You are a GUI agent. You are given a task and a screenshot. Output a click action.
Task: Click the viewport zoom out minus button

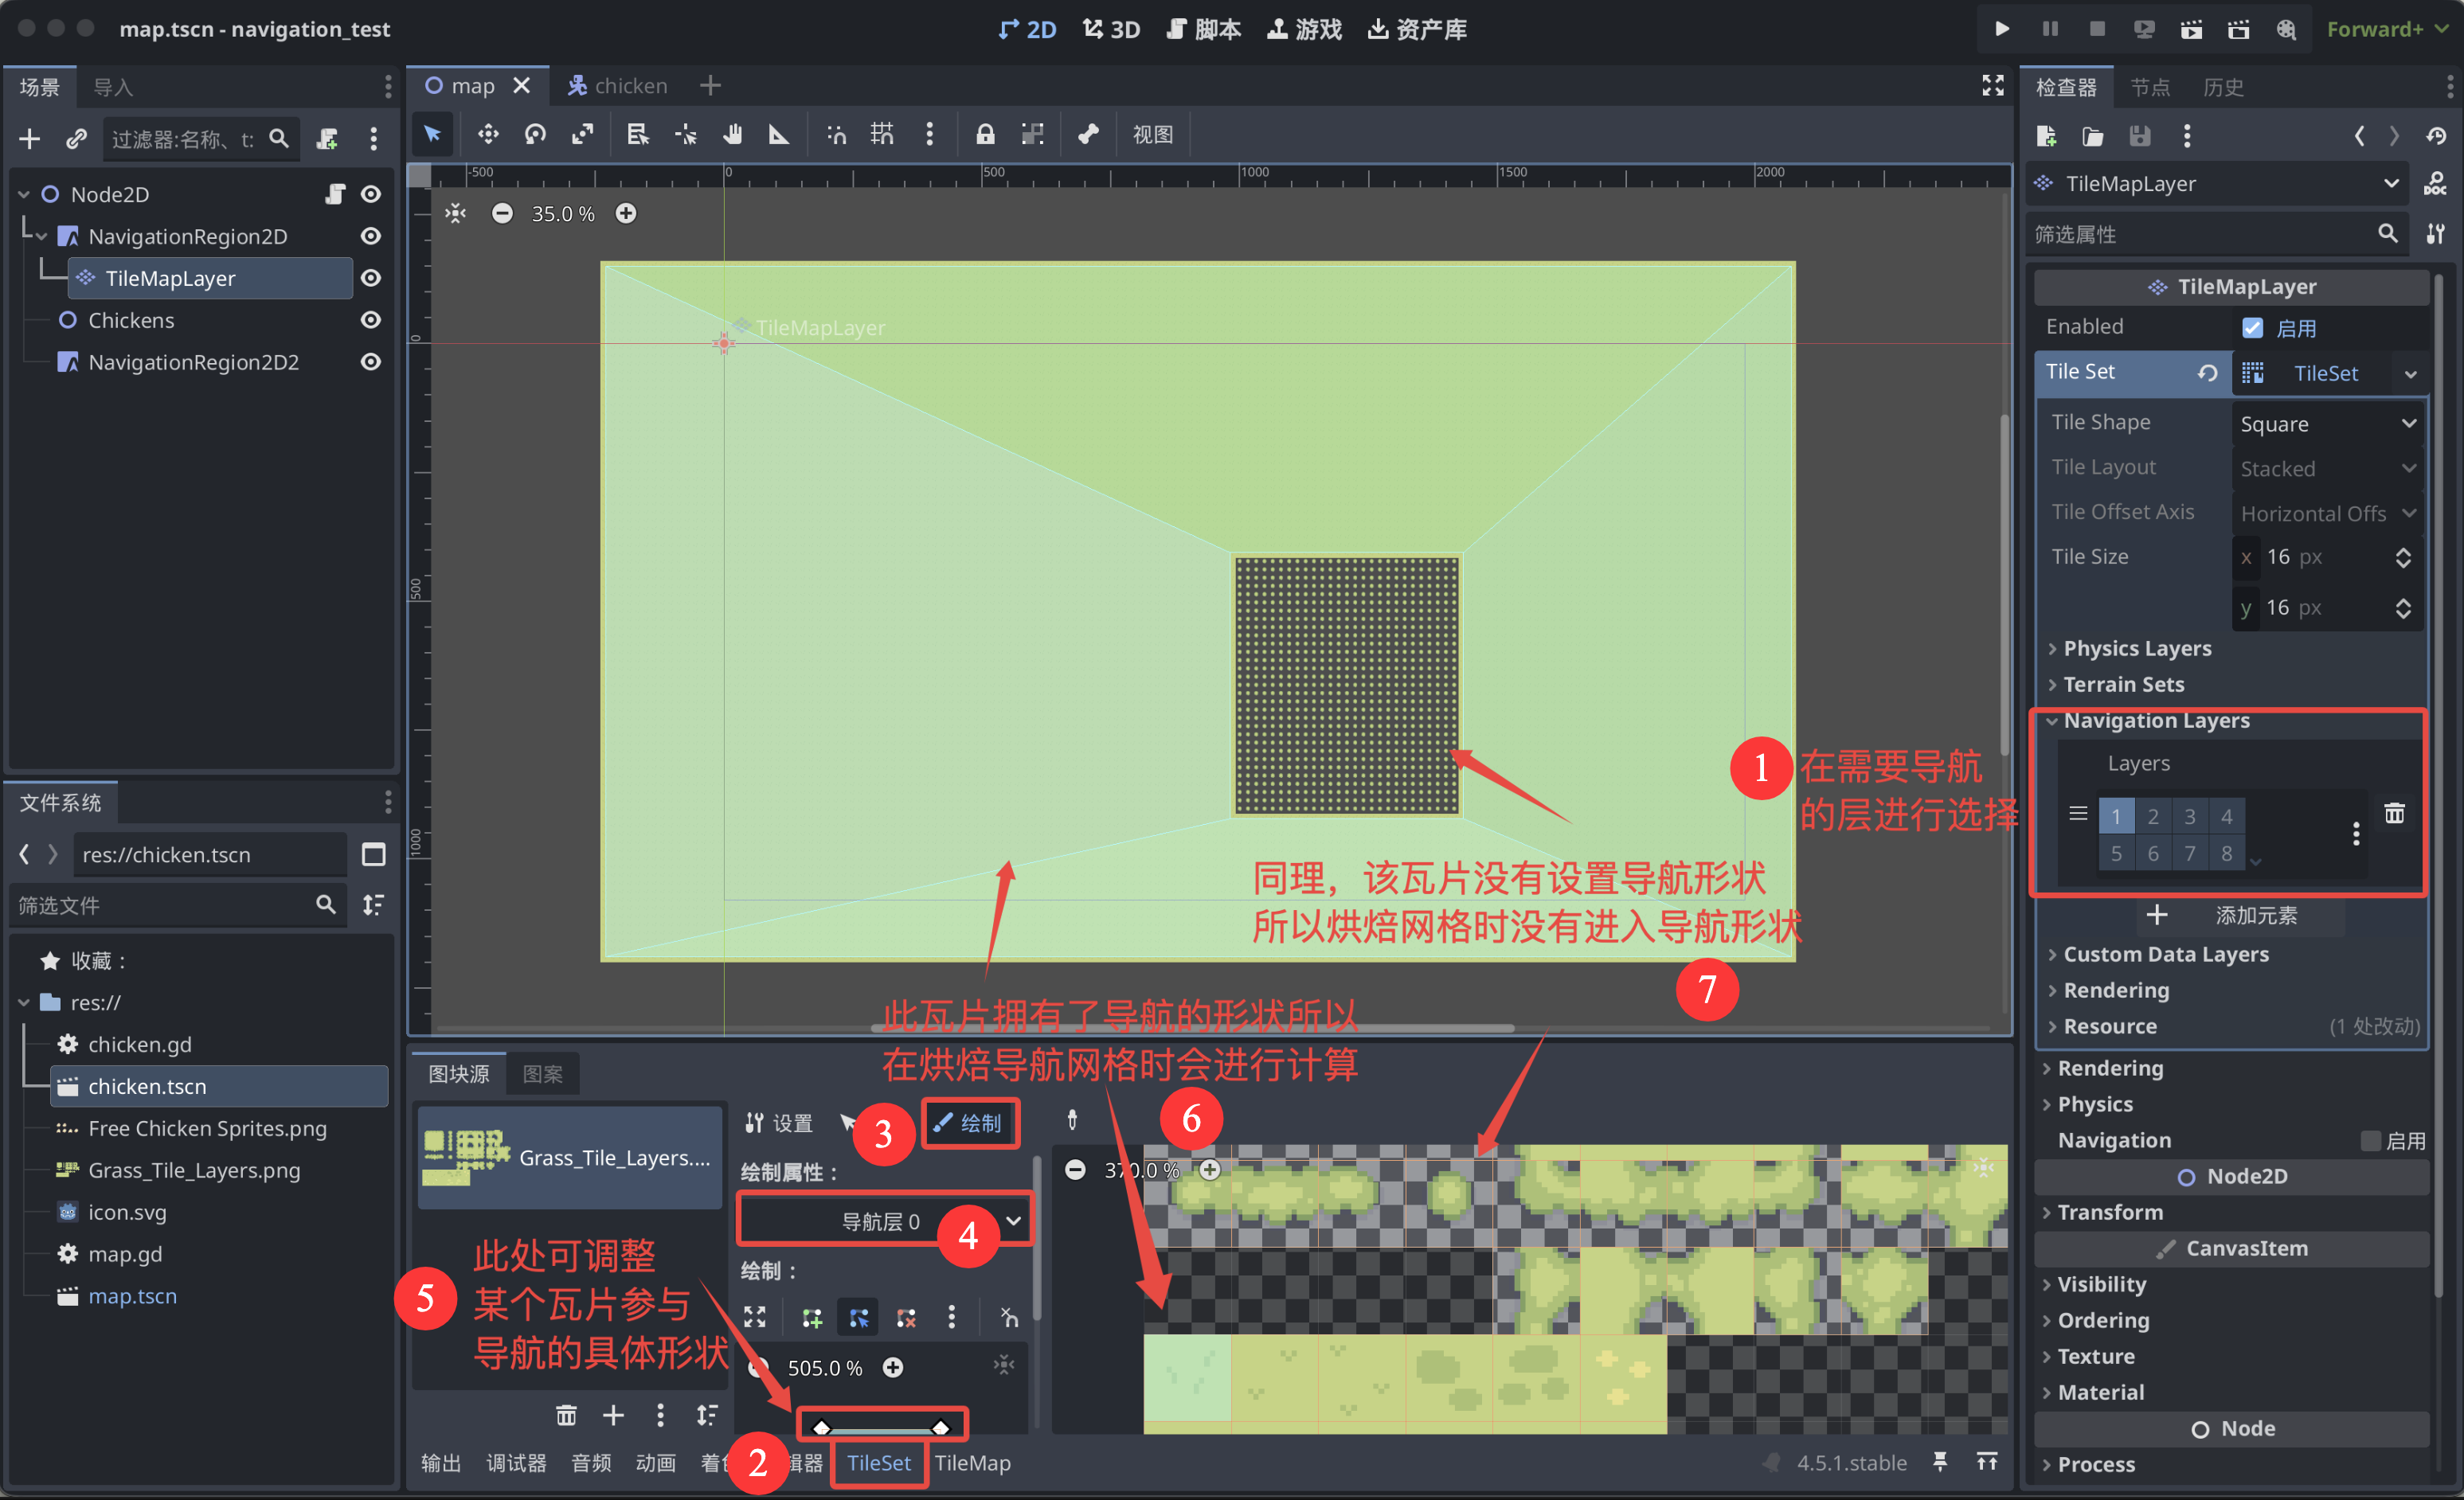pyautogui.click(x=503, y=213)
